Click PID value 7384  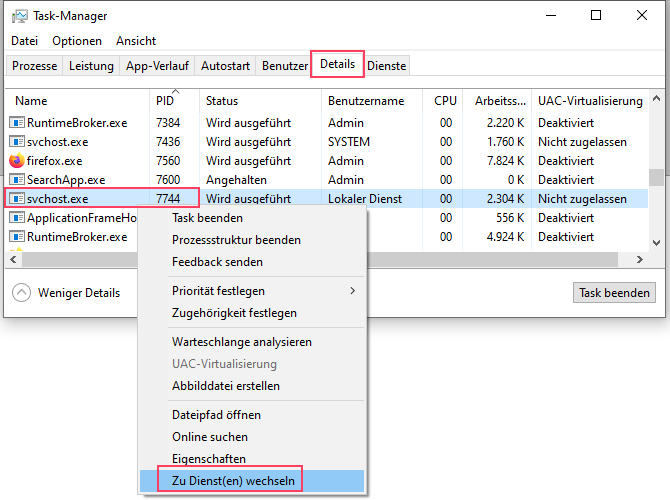[x=168, y=123]
